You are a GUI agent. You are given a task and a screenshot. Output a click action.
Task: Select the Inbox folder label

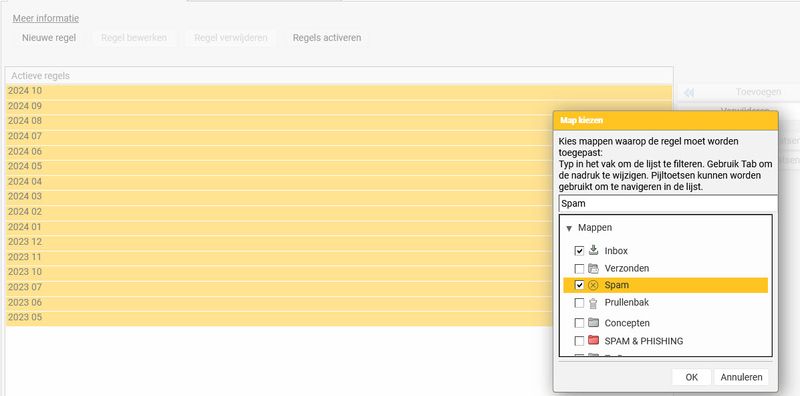[616, 251]
